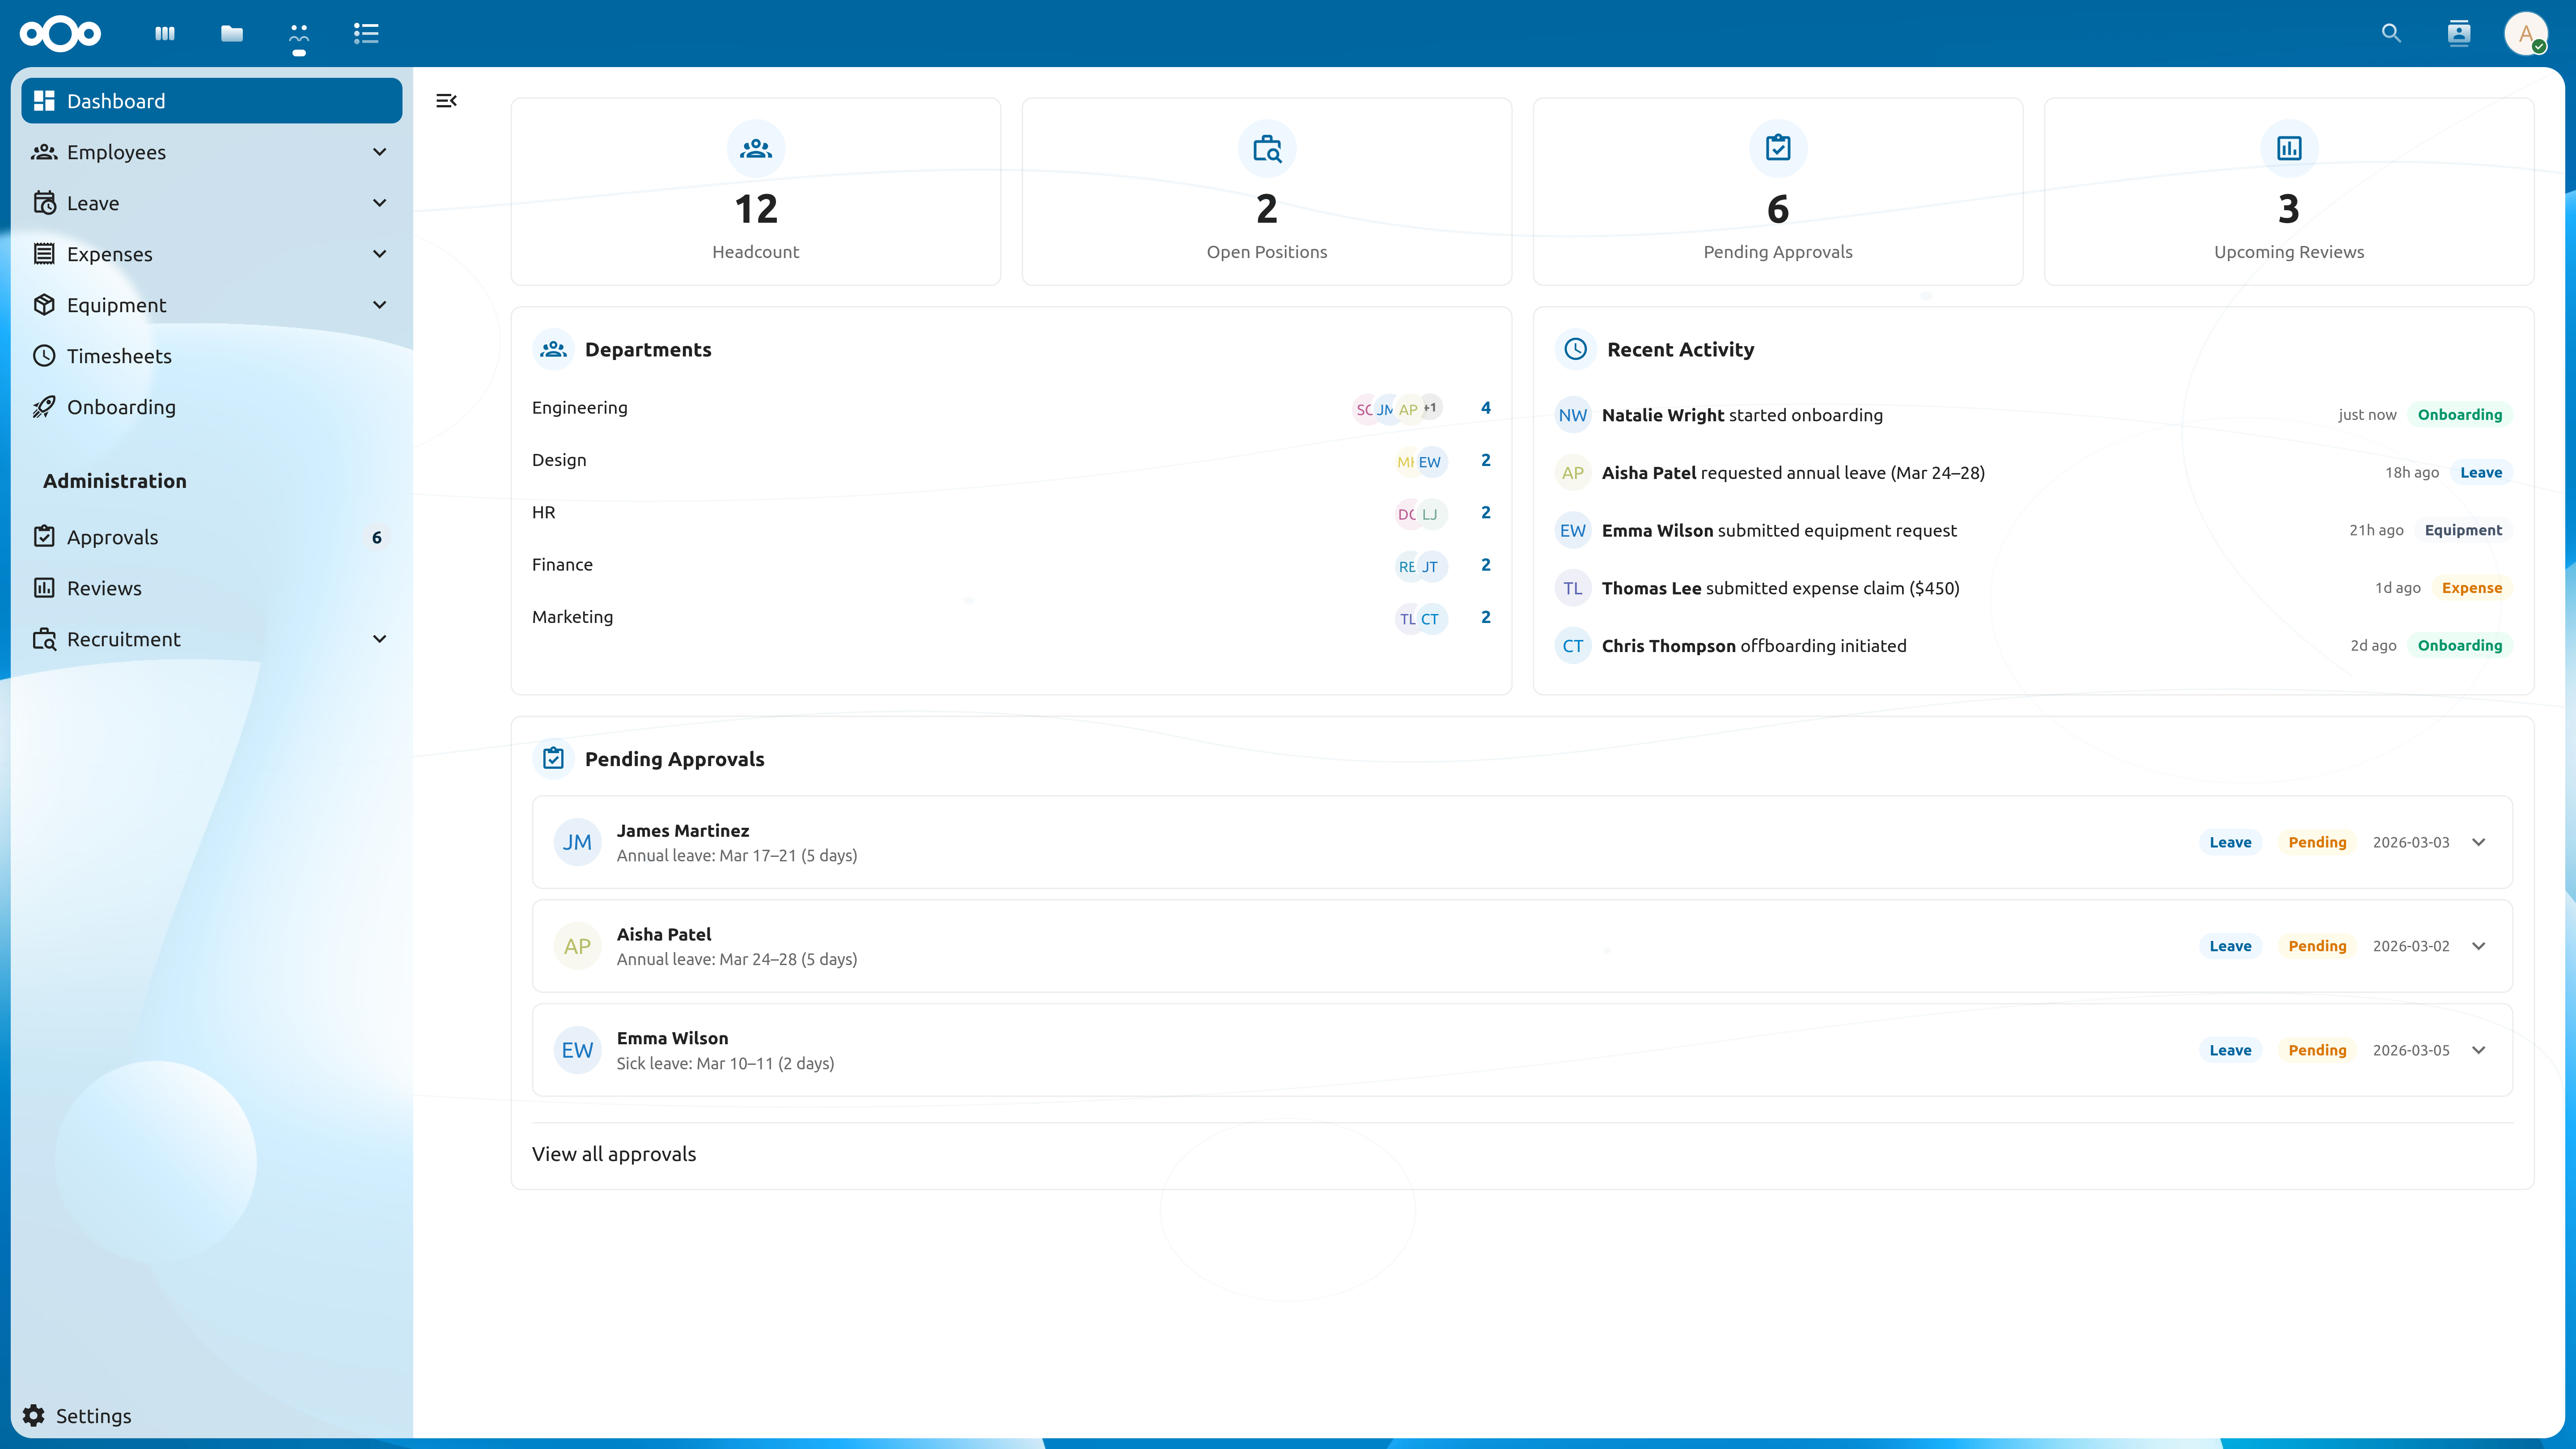Screen dimensions: 2576x1449
Task: Open the contacts icon in the top bar
Action: 2459,33
